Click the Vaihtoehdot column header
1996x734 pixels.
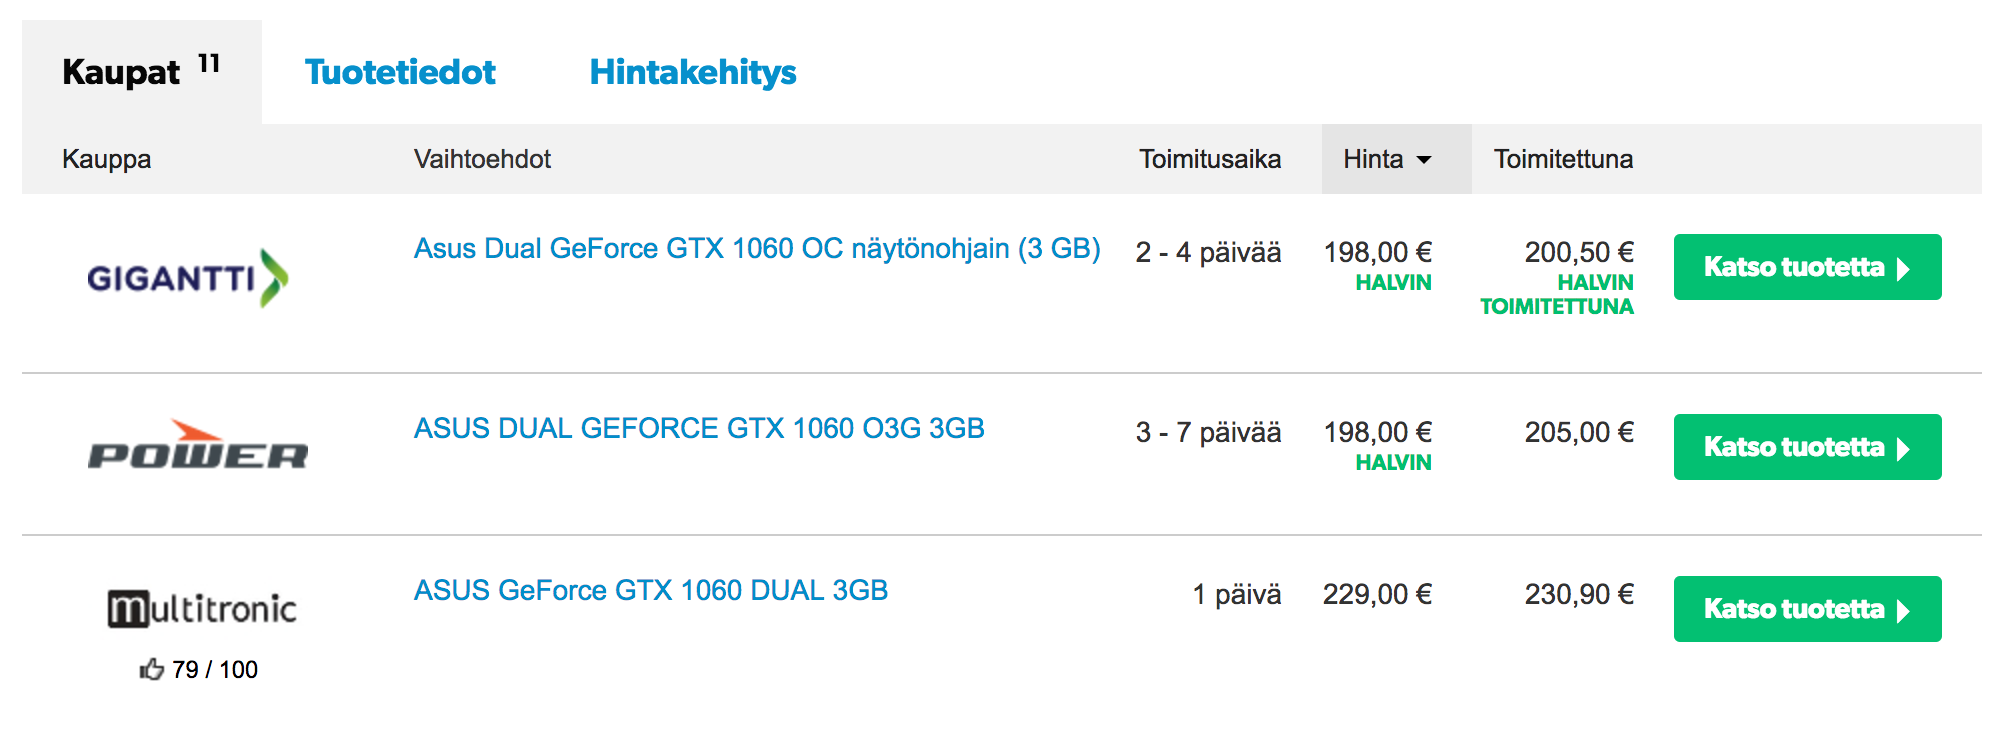[x=482, y=159]
